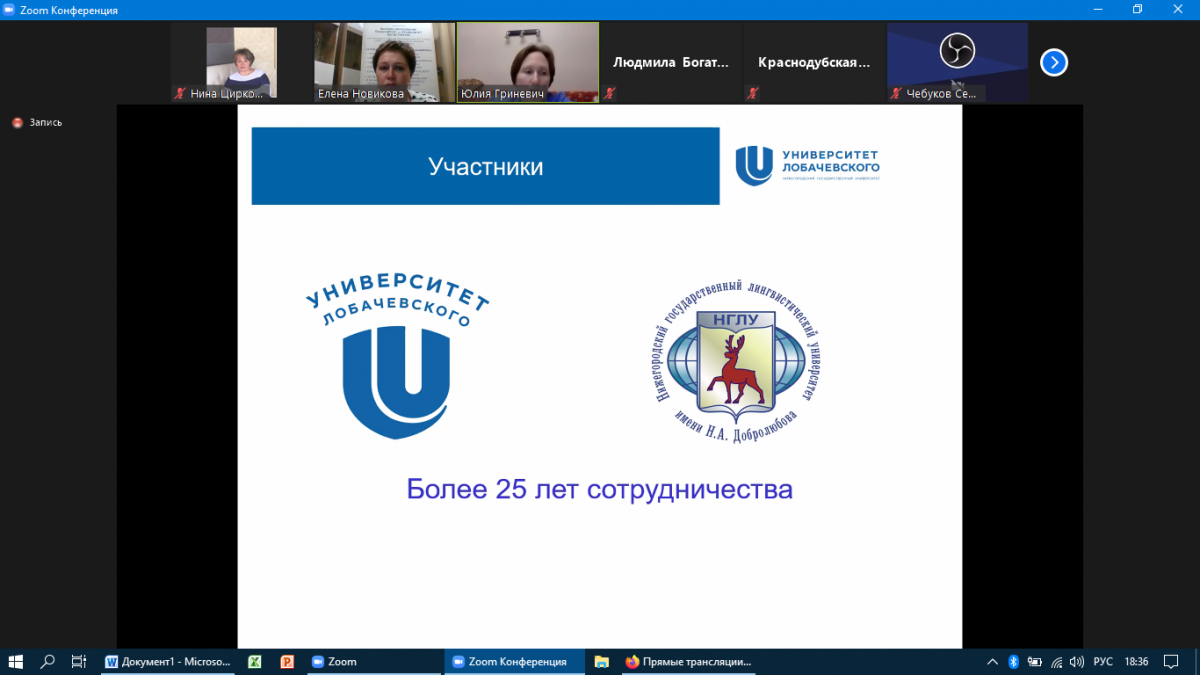The height and width of the screenshot is (675, 1200).
Task: Click the volume speaker tray icon
Action: [x=1076, y=661]
